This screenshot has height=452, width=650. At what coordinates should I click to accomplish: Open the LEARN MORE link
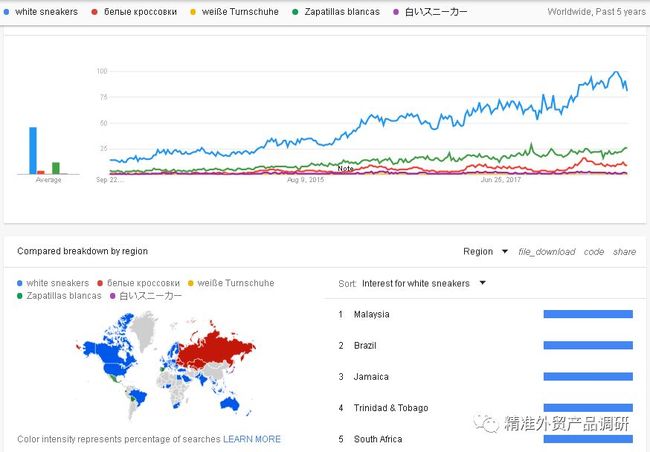pos(252,439)
